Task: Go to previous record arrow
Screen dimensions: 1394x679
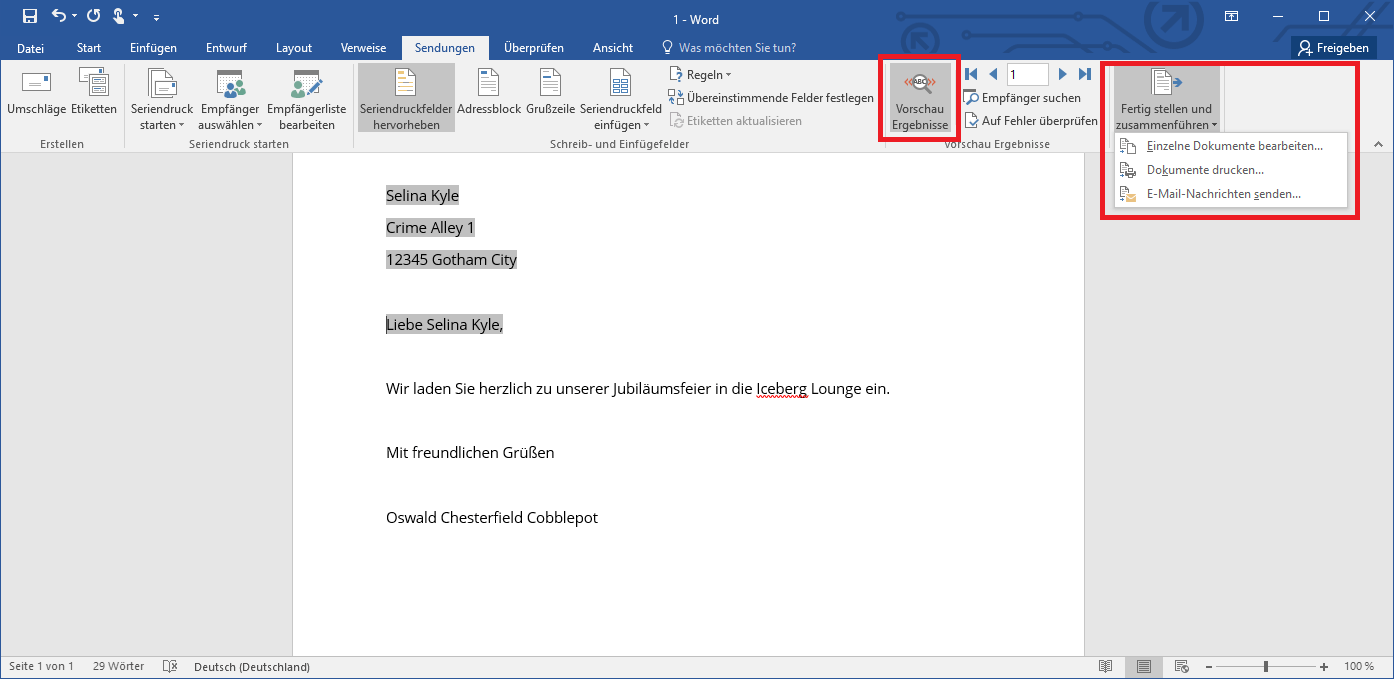Action: pyautogui.click(x=993, y=74)
